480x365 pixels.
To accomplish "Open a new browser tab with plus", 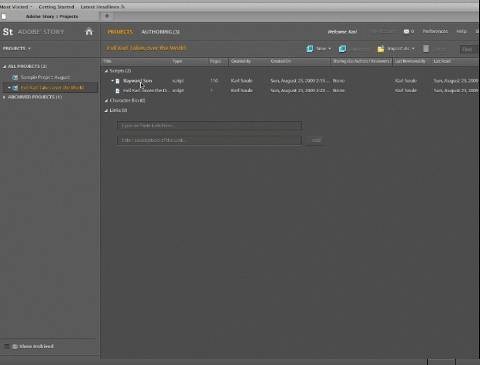I will [107, 16].
